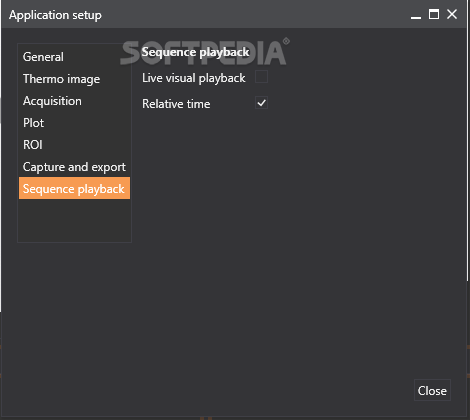Open the Plot settings category
The width and height of the screenshot is (470, 420).
coord(74,123)
